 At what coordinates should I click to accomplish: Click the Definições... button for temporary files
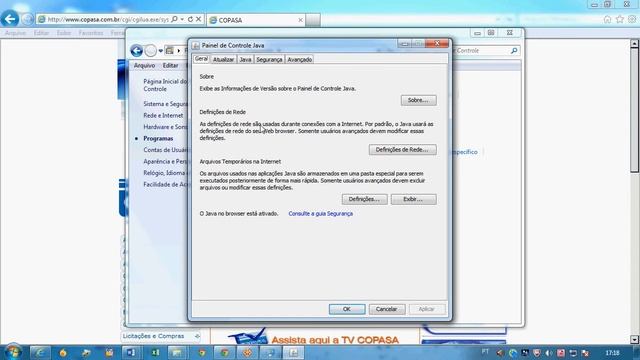click(x=364, y=199)
